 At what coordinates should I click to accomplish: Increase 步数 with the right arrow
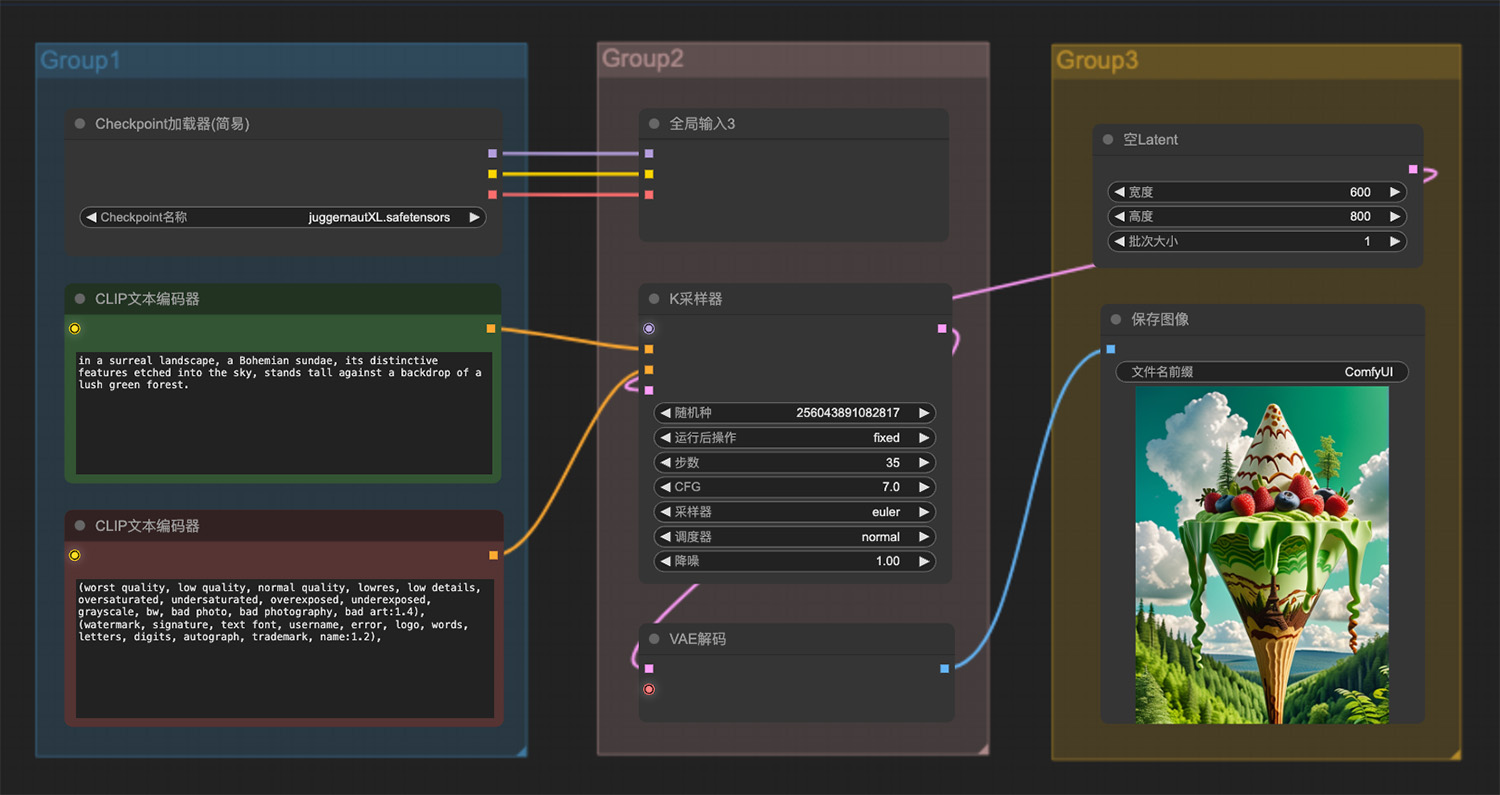tap(924, 463)
